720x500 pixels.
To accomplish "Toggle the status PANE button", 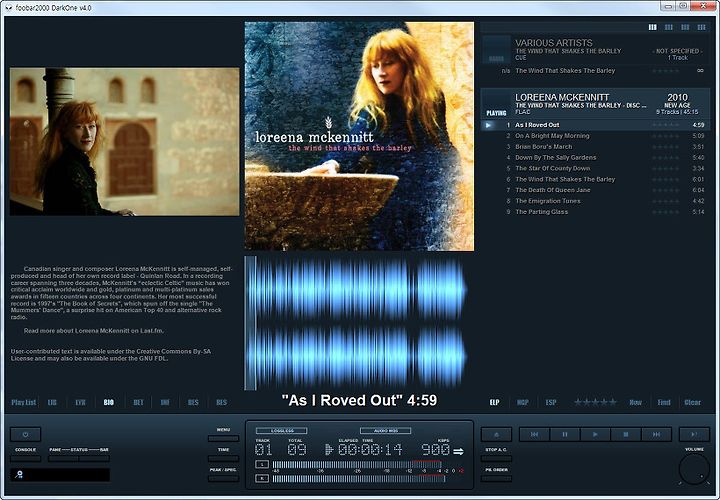I will click(63, 458).
